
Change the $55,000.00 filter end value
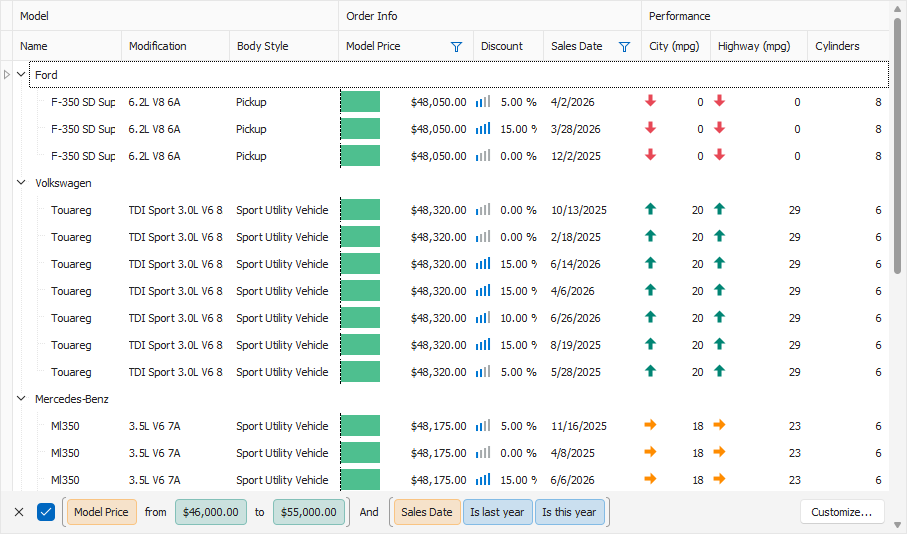click(x=308, y=512)
